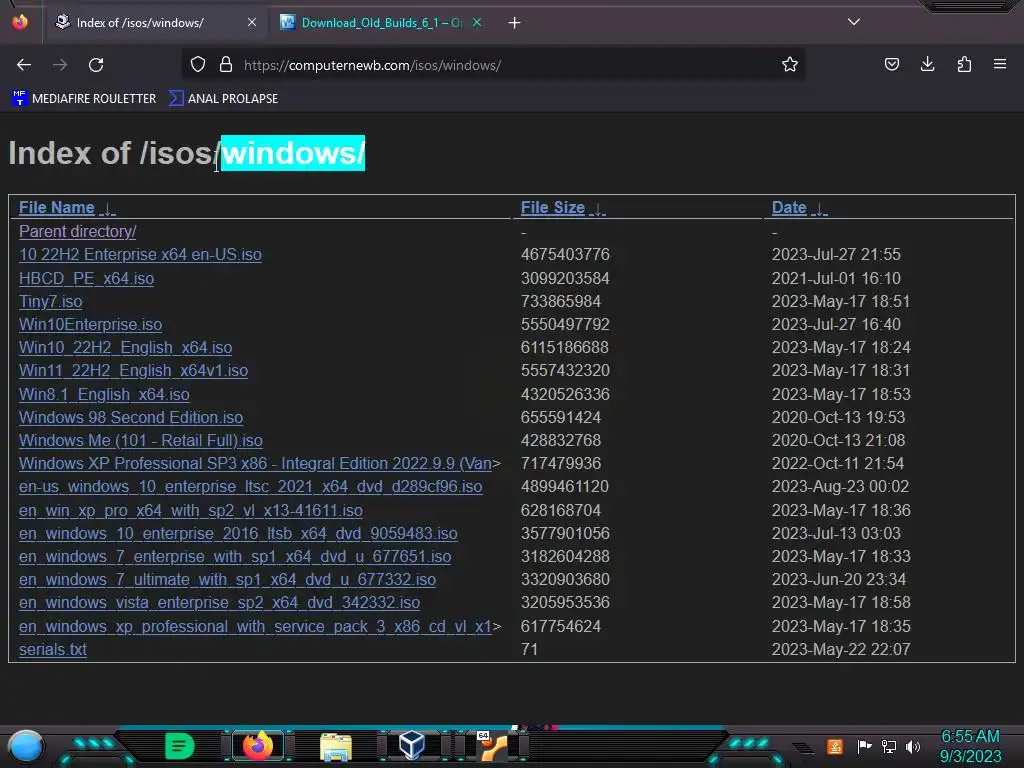1024x768 pixels.
Task: Go to Parent directory/
Action: point(77,232)
